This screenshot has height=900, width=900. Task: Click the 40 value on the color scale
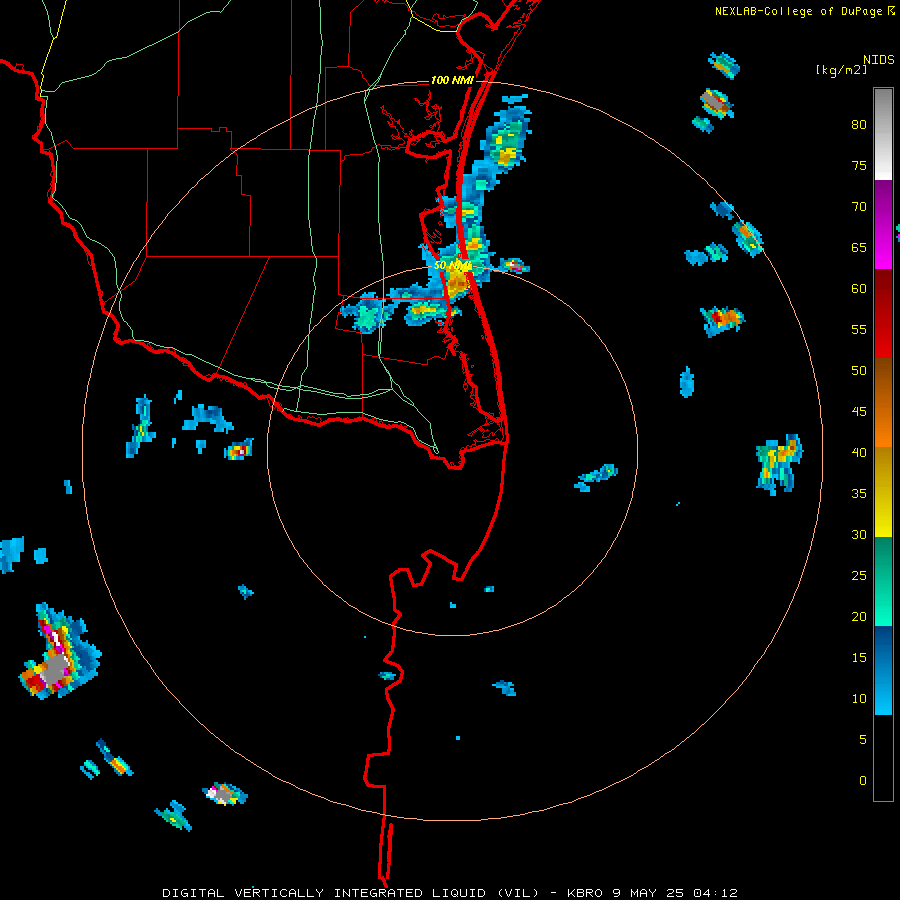click(x=859, y=452)
